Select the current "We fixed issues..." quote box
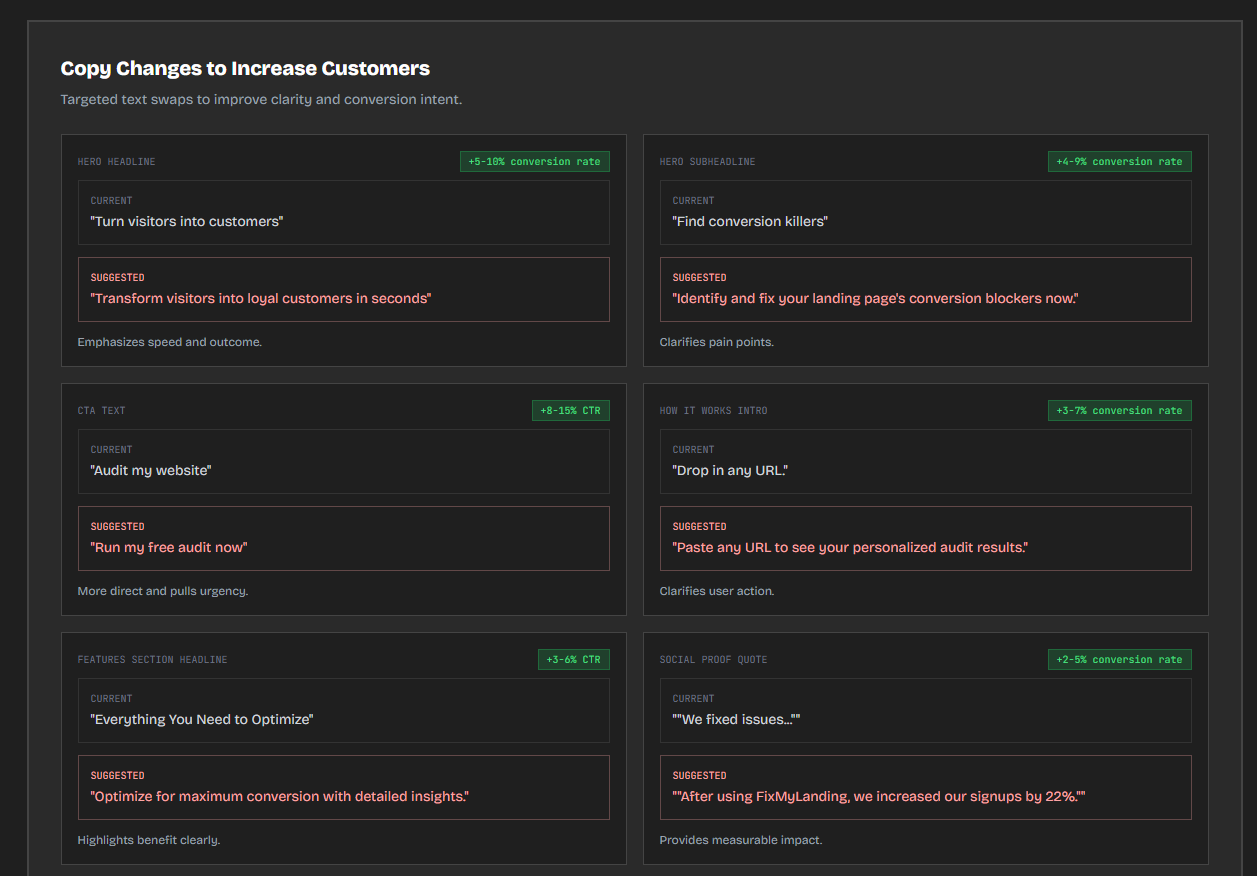1257x876 pixels. pos(925,710)
